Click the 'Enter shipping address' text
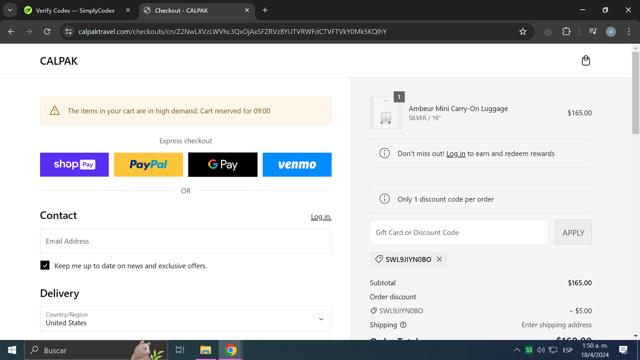This screenshot has height=360, width=640. (556, 325)
